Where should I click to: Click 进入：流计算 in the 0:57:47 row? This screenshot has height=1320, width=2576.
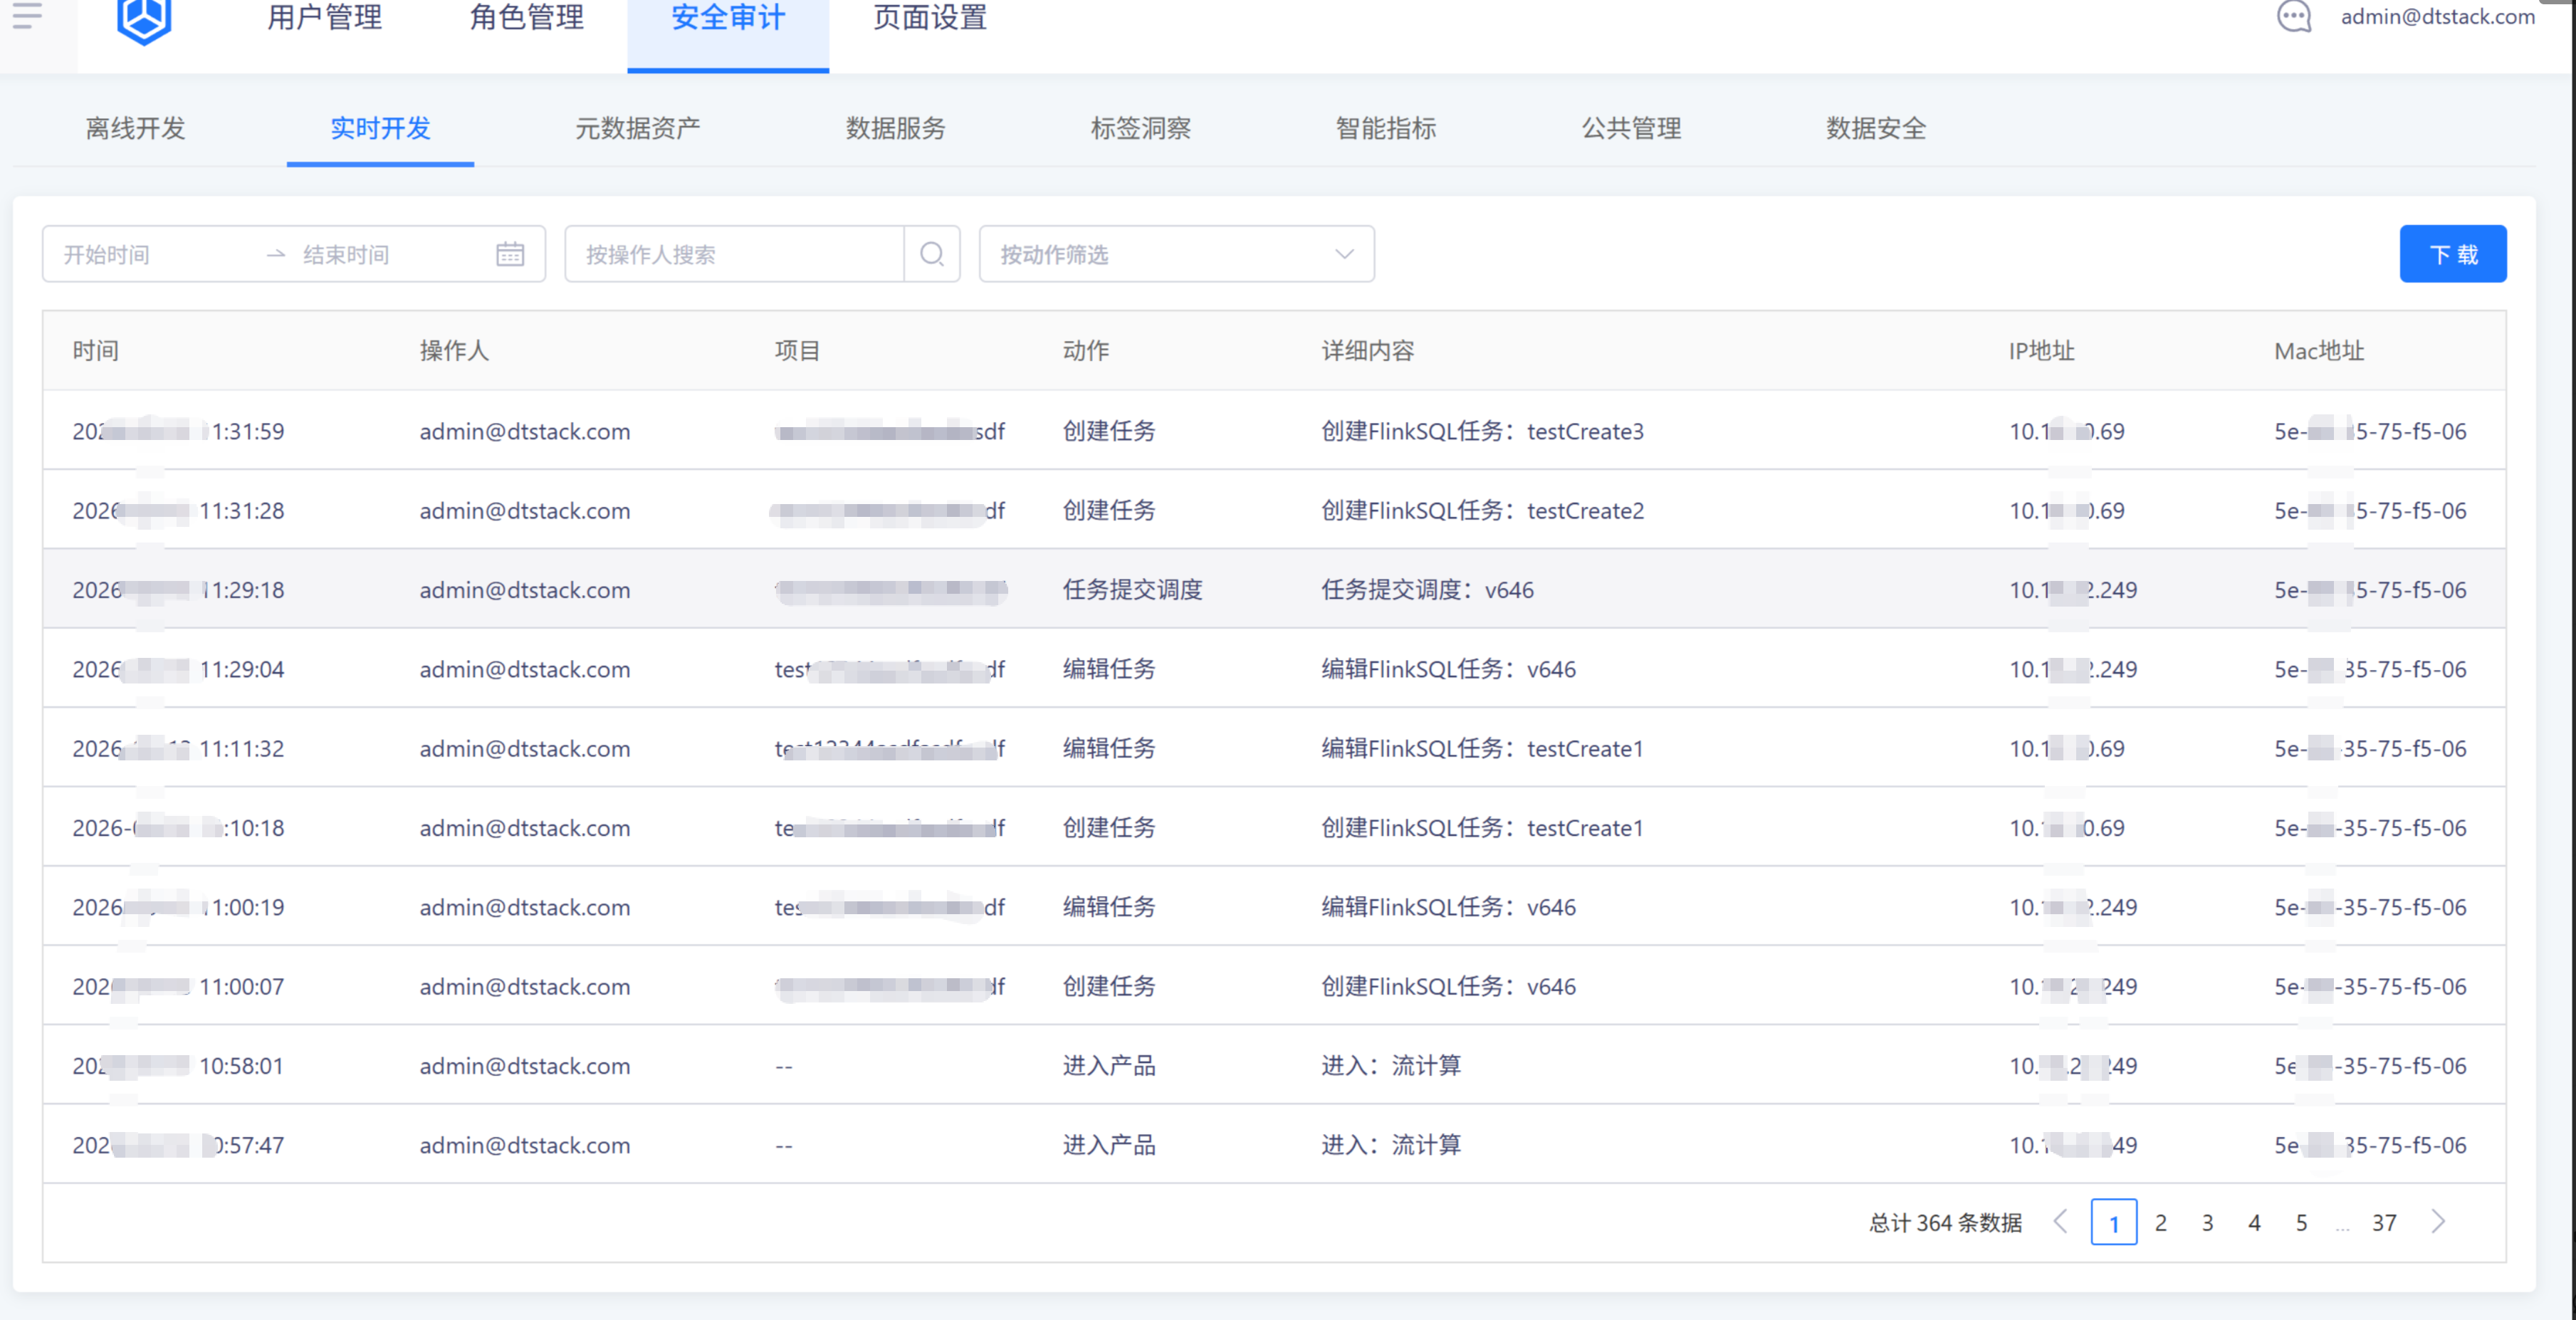pyautogui.click(x=1391, y=1144)
